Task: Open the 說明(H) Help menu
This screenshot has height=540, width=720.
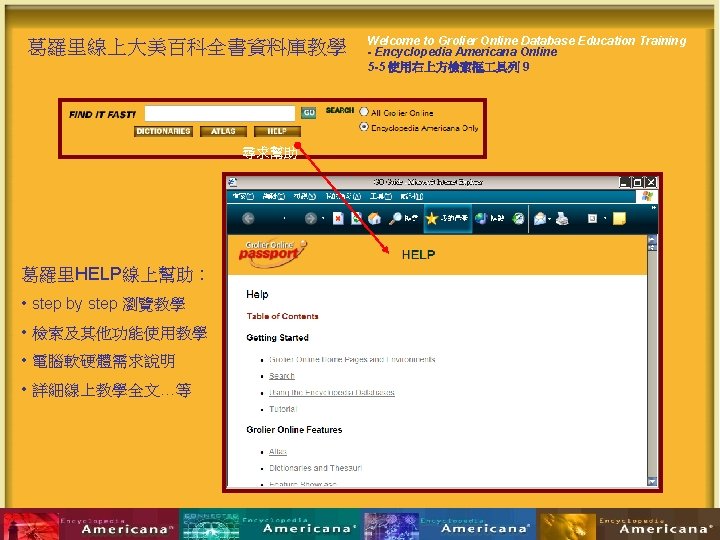Action: click(411, 197)
